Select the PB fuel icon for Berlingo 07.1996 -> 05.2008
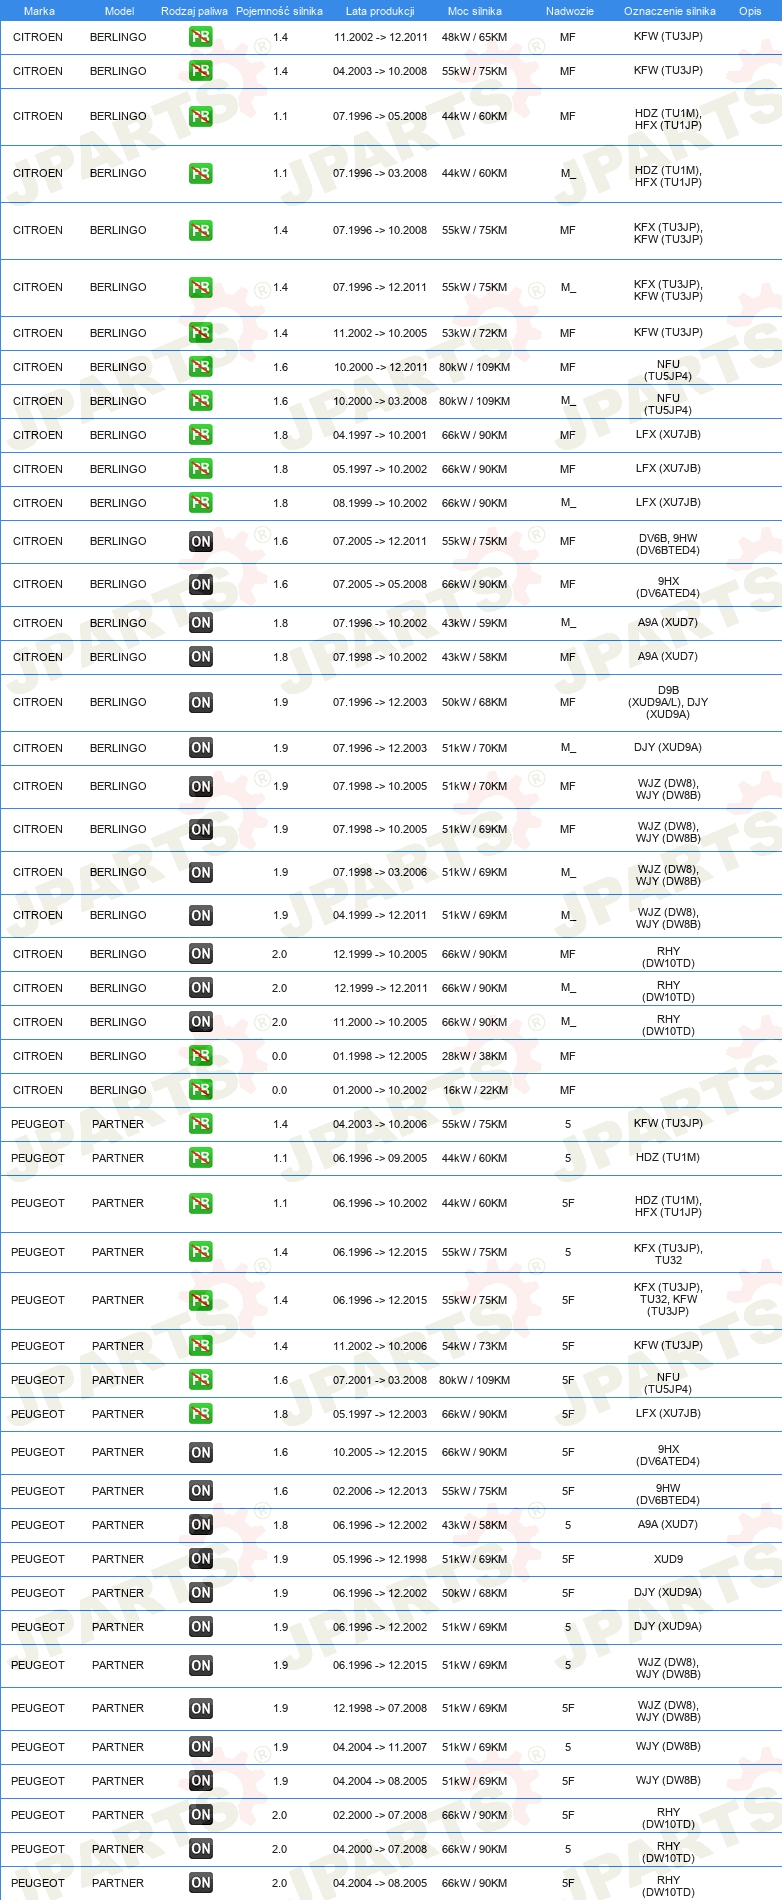Image resolution: width=782 pixels, height=1900 pixels. [201, 116]
